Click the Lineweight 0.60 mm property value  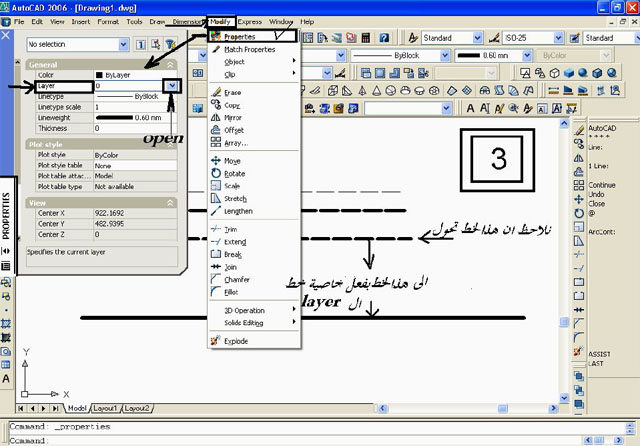(135, 118)
